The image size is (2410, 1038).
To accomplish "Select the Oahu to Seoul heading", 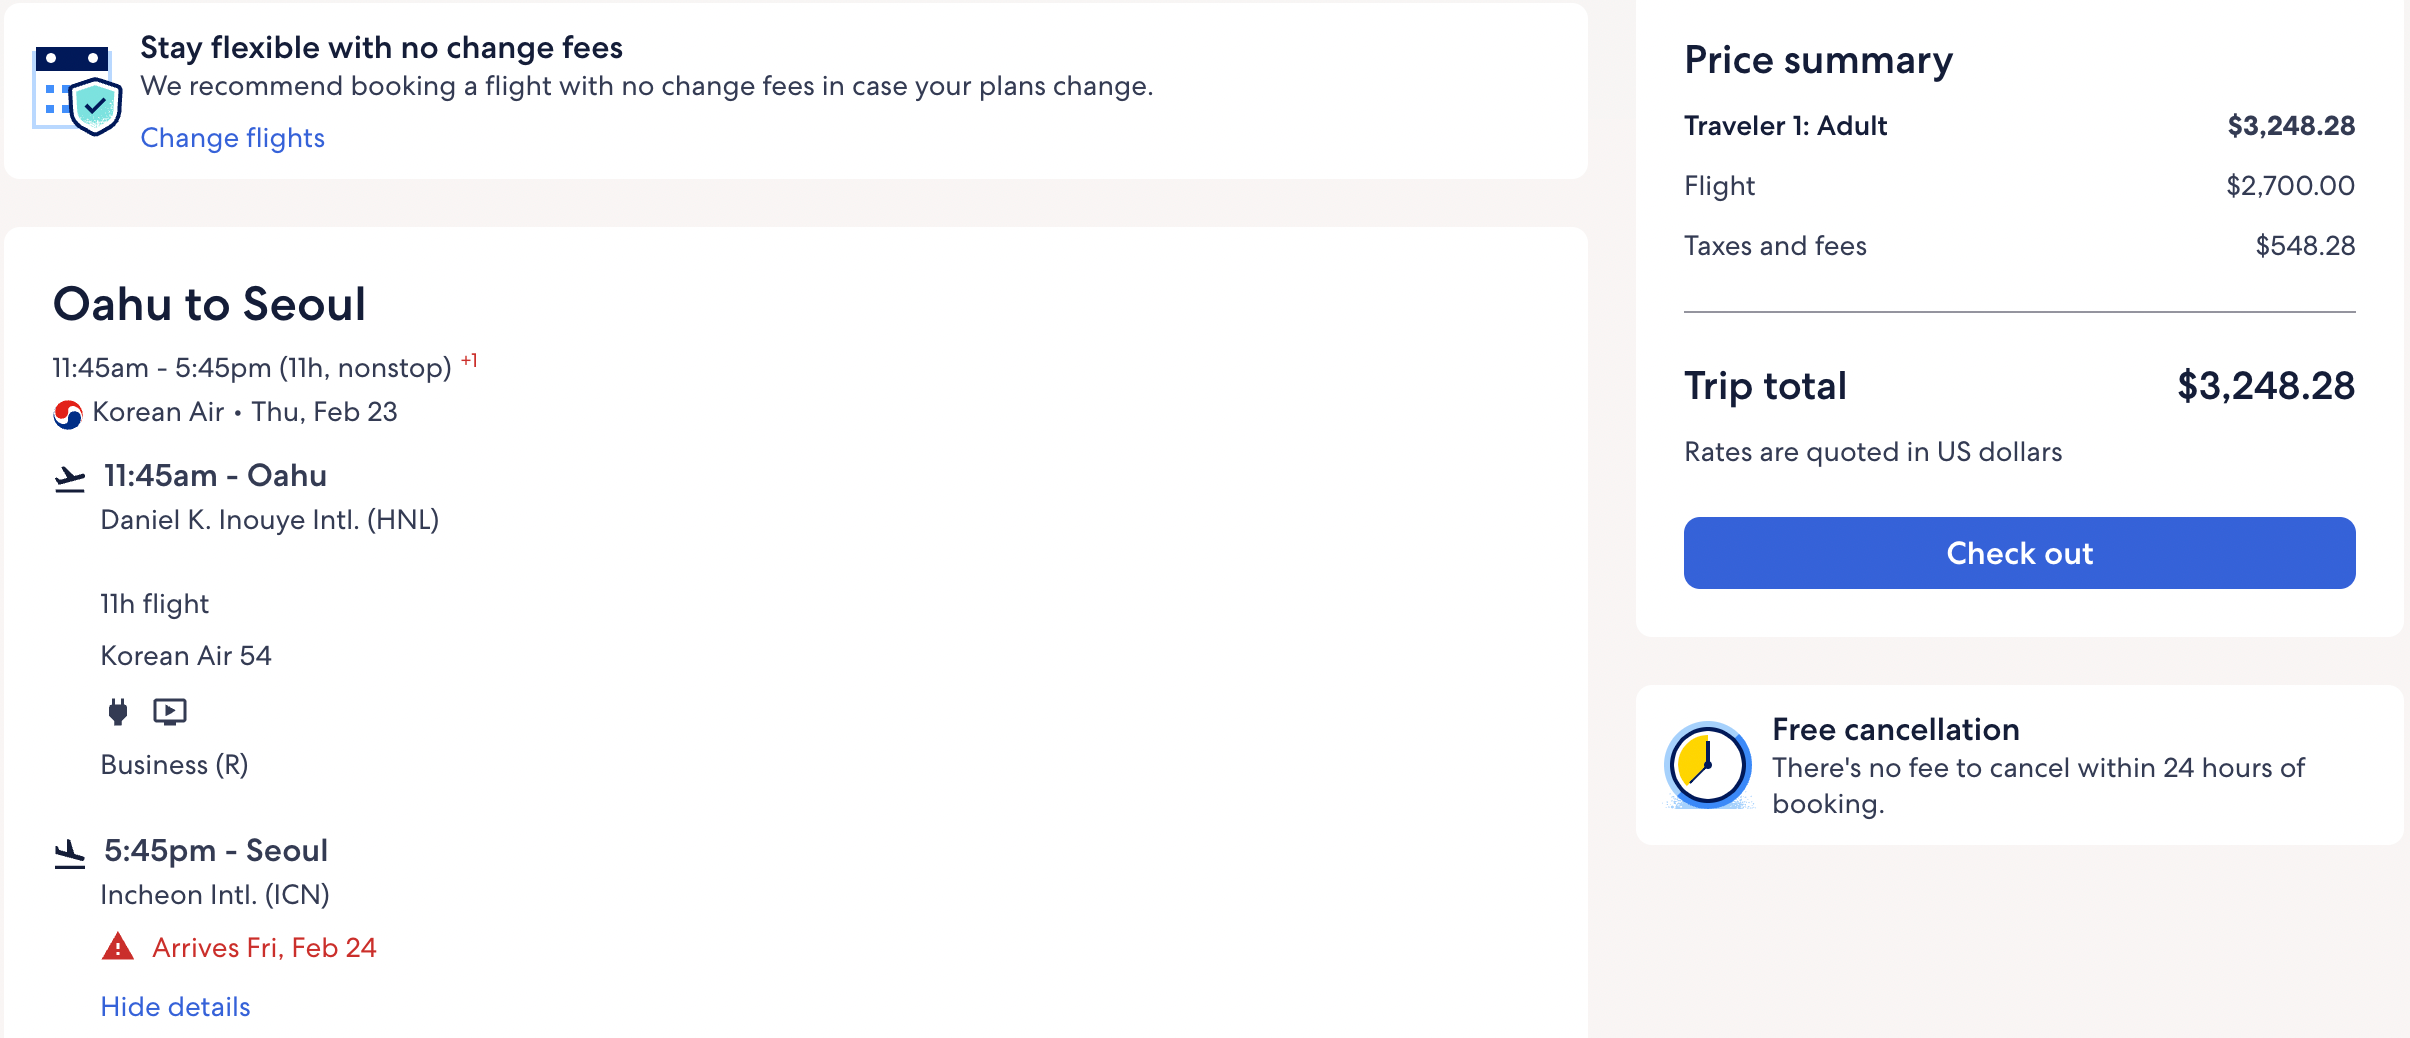I will coord(209,304).
